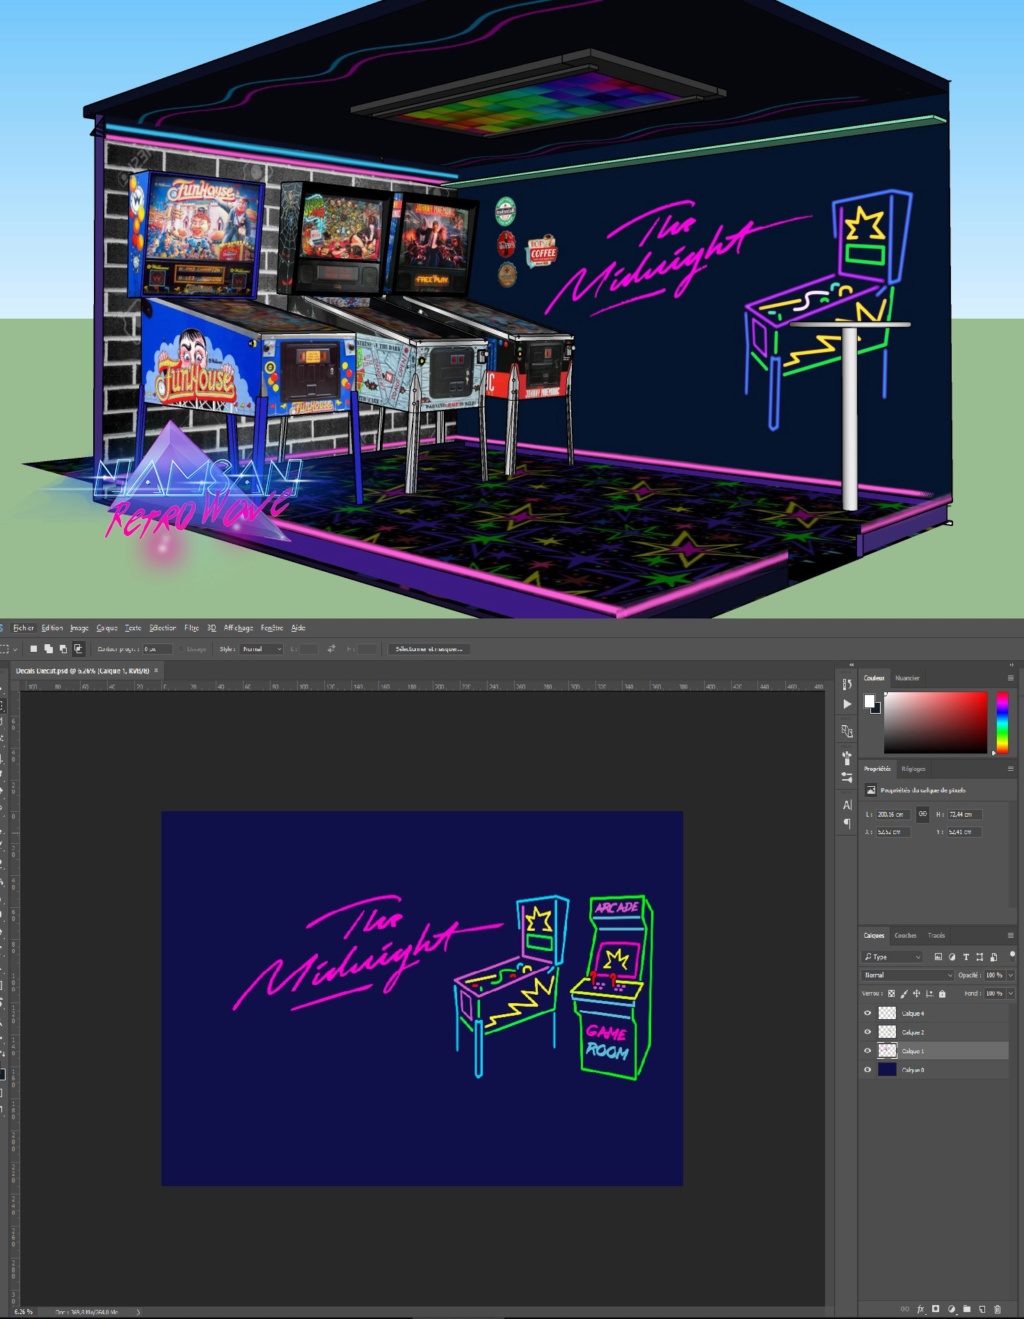Click the Sélectionner et masquer button
The width and height of the screenshot is (1024, 1319).
tap(429, 649)
